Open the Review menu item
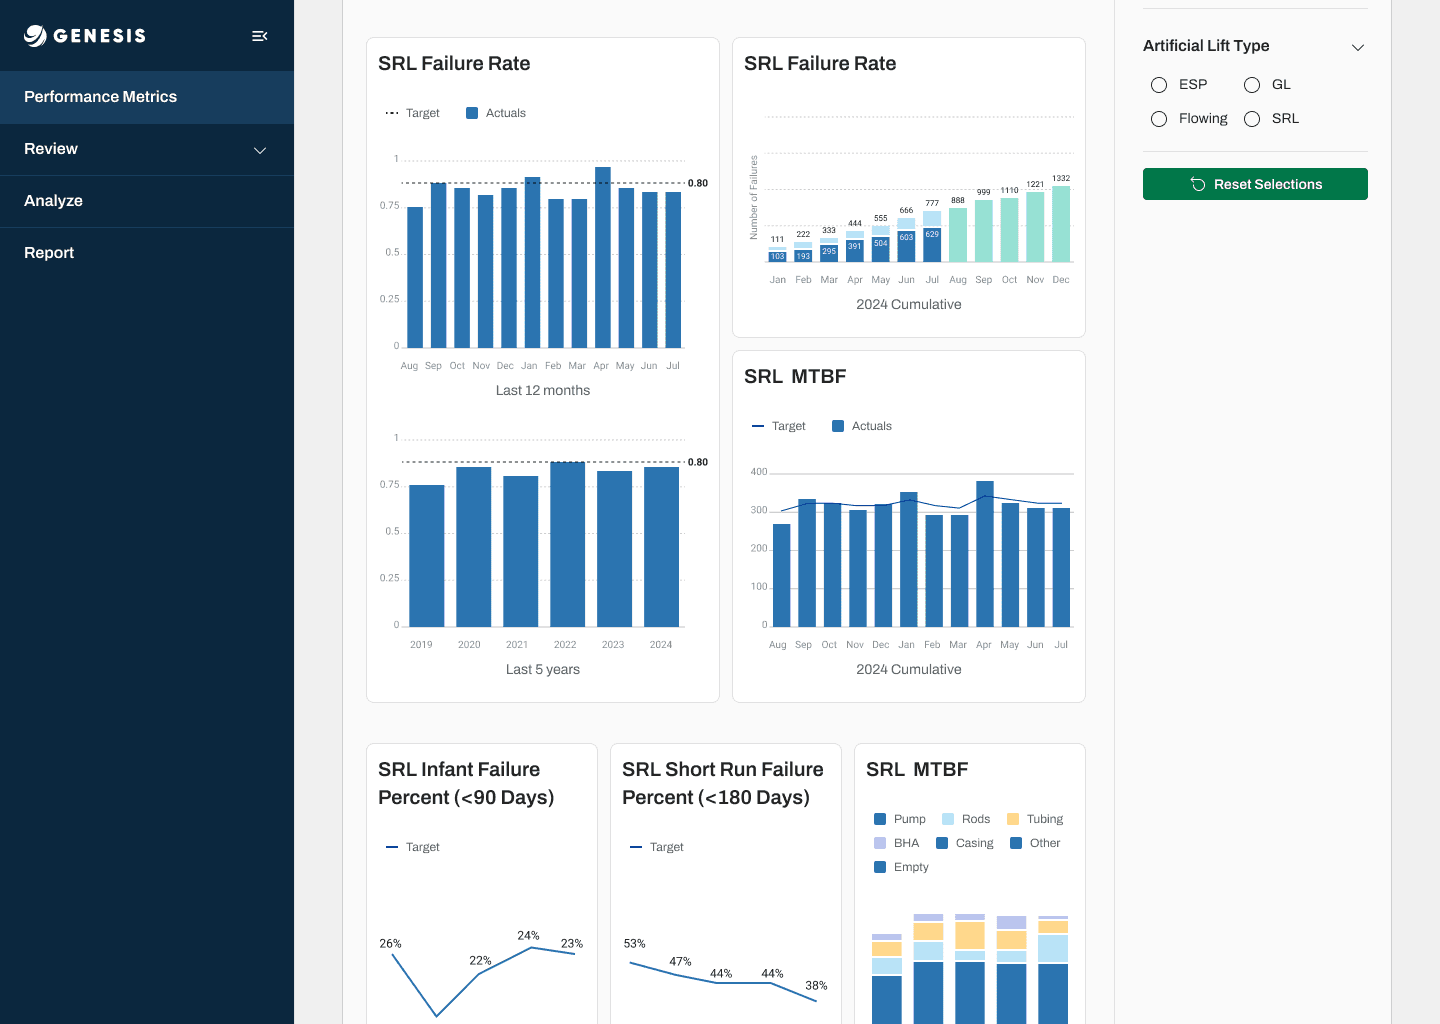1440x1024 pixels. [147, 149]
